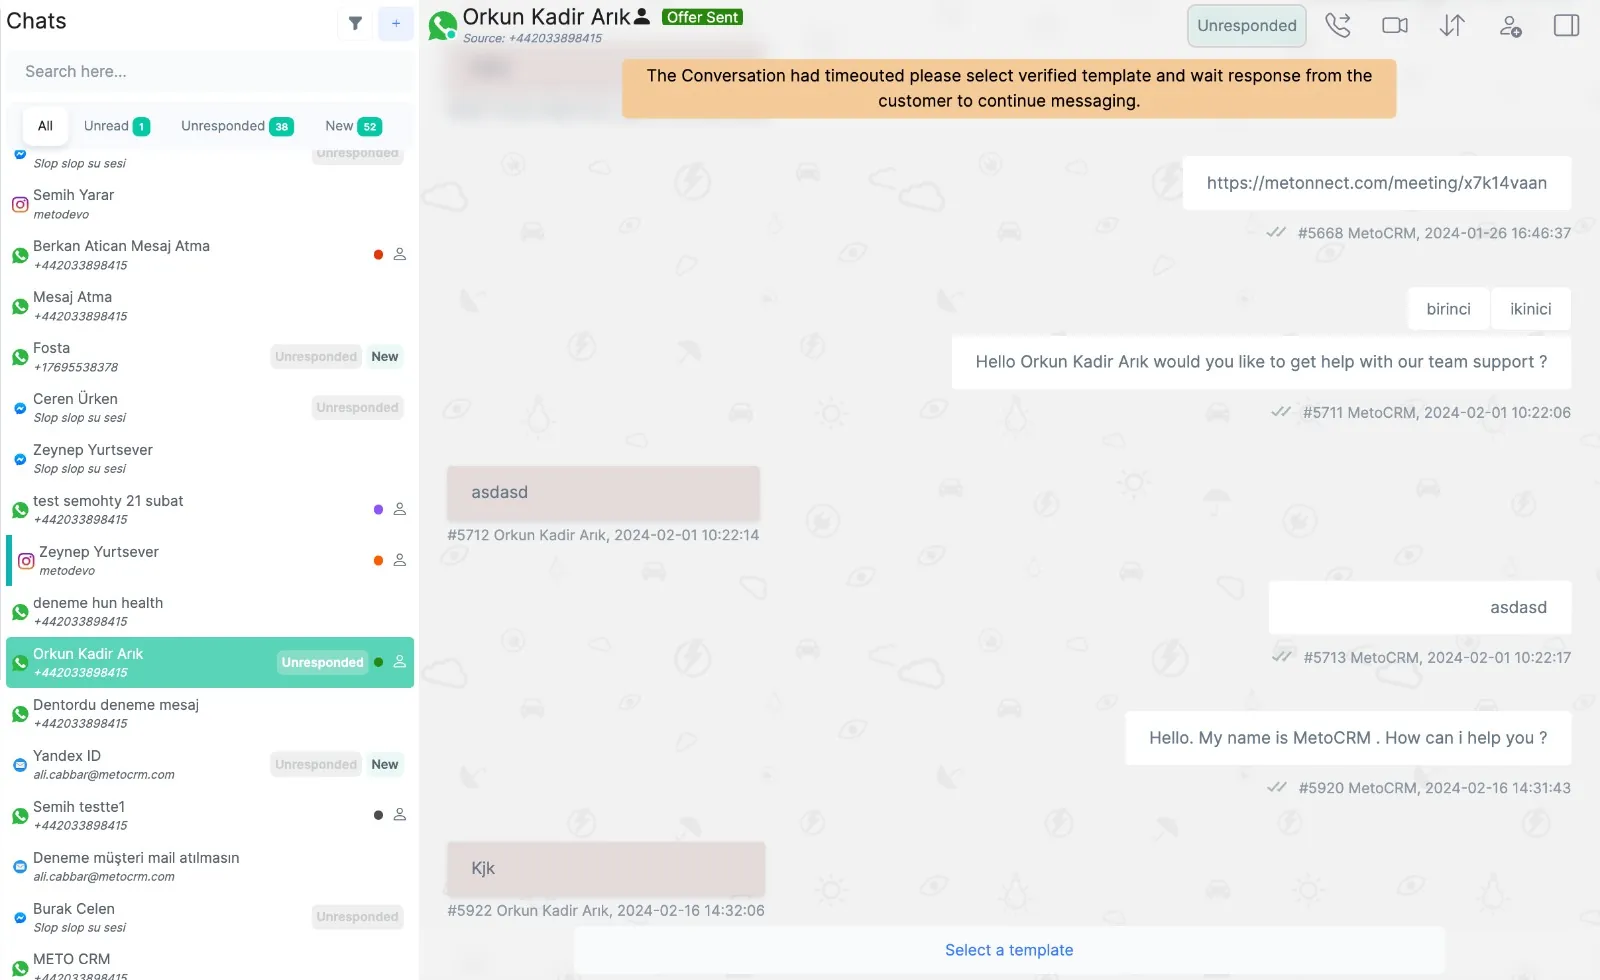This screenshot has width=1600, height=980.
Task: Click the incoming asdasd message bubble
Action: 603,493
